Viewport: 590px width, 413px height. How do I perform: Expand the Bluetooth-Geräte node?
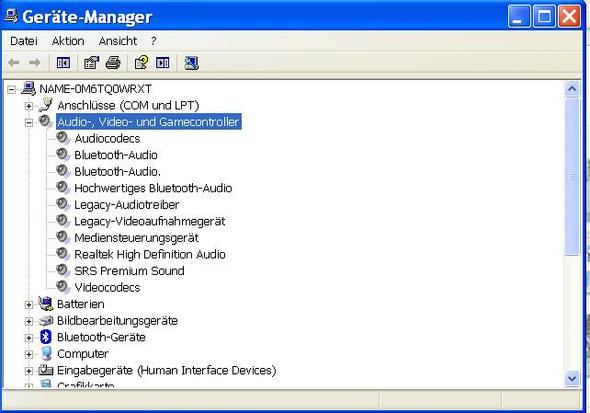click(x=29, y=338)
